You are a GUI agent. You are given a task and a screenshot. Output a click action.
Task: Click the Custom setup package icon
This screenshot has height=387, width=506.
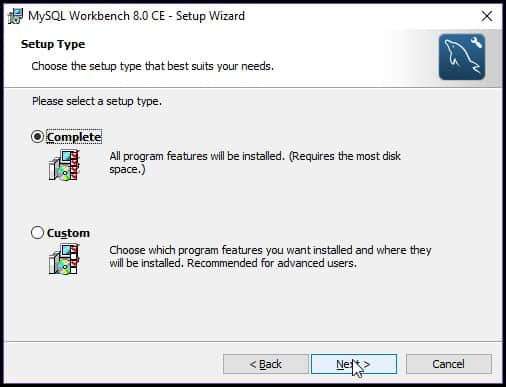point(64,259)
